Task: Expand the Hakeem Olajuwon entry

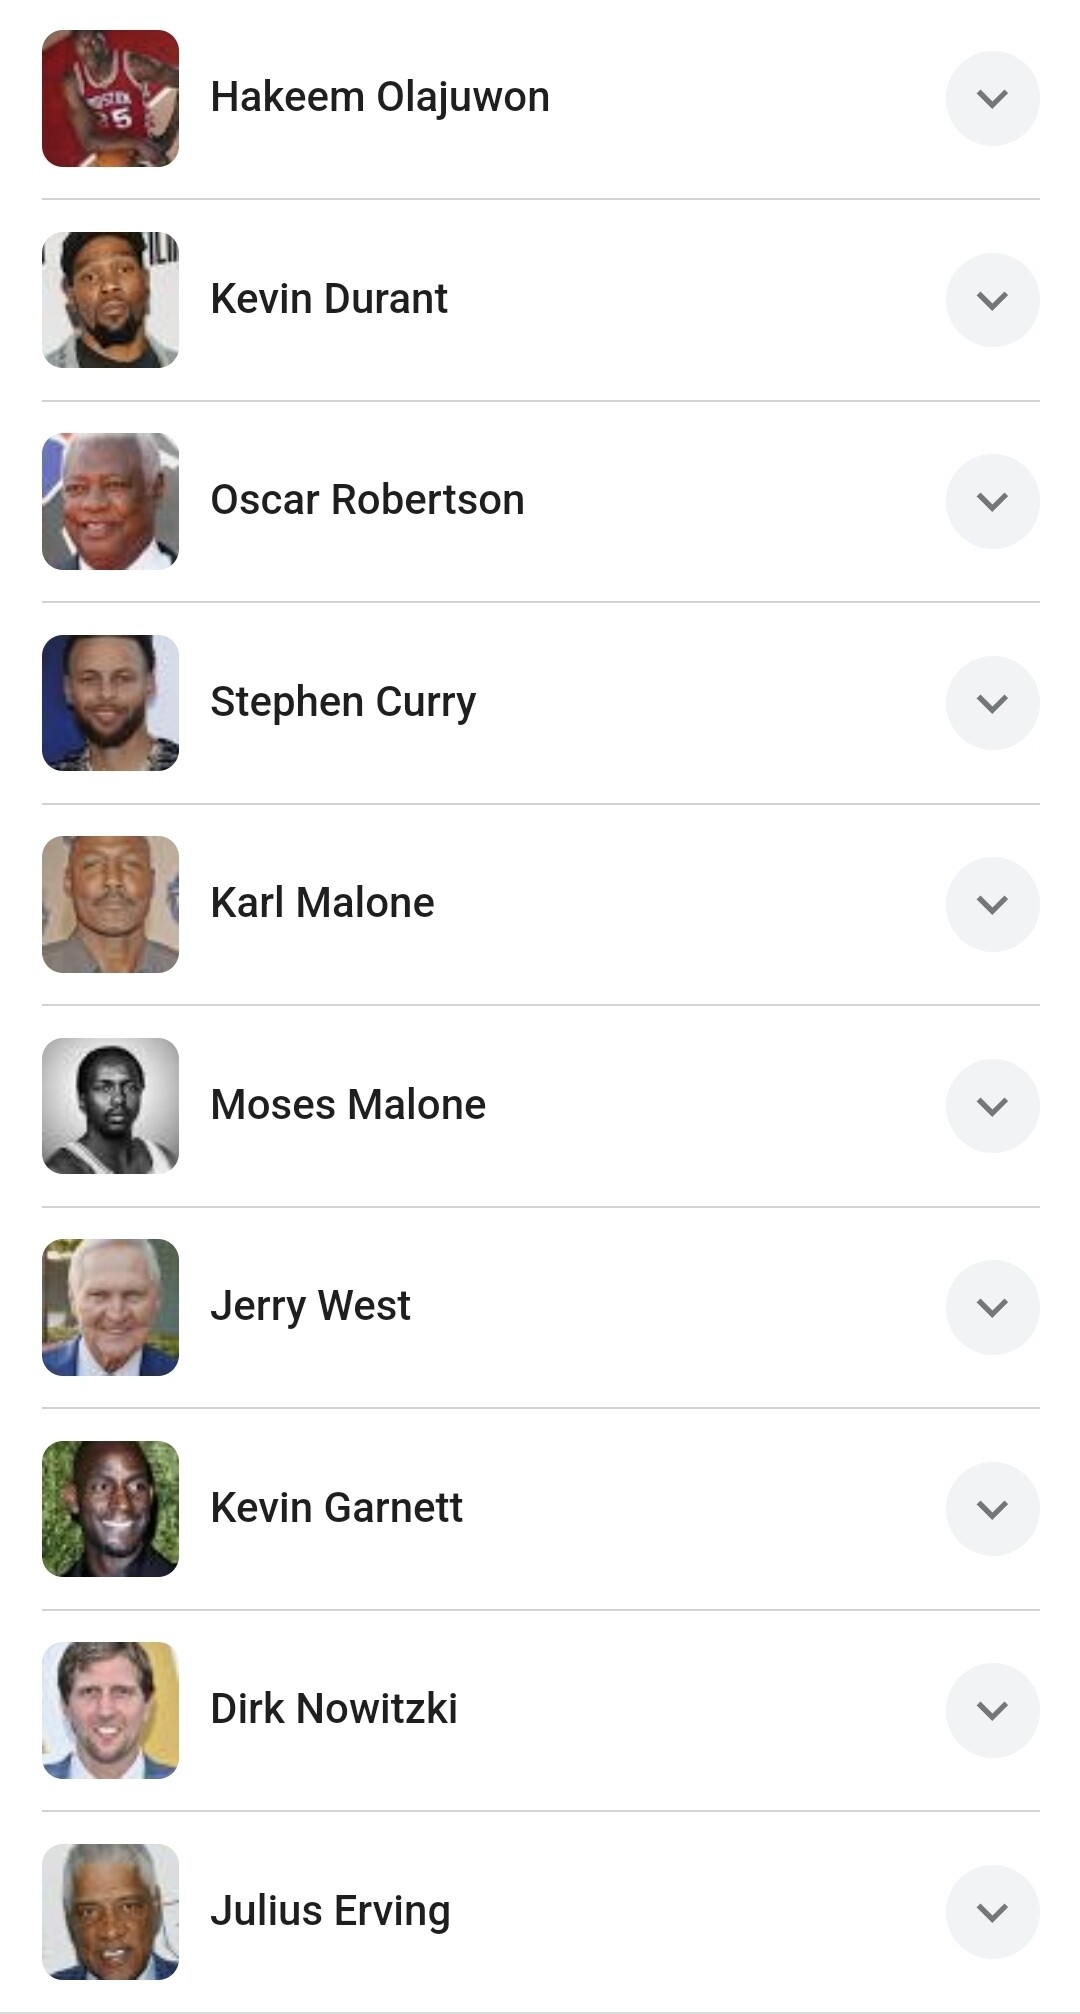Action: pyautogui.click(x=992, y=98)
